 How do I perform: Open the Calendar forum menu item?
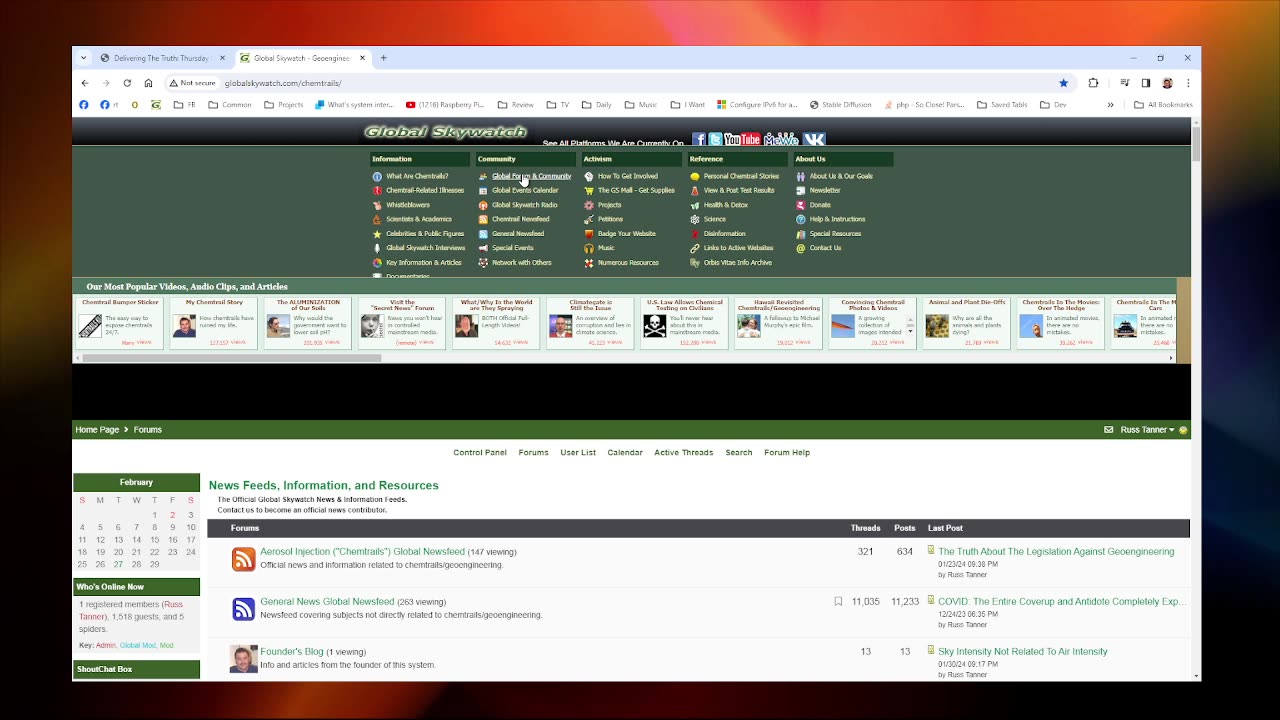tap(625, 453)
